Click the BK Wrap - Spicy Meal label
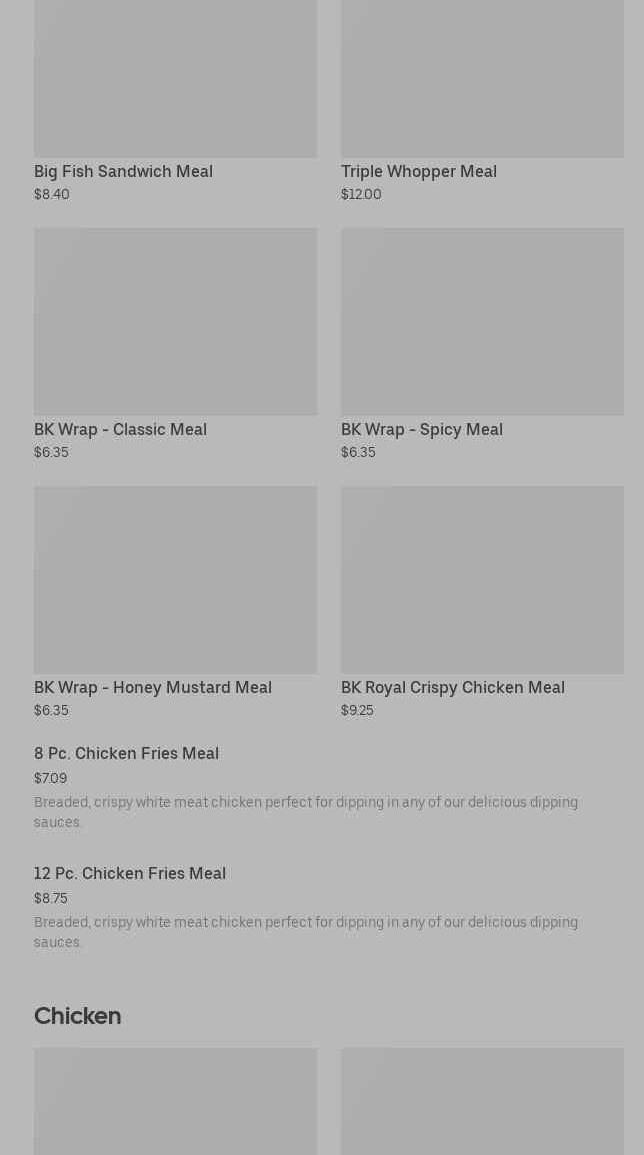Screen dimensions: 644x1155 (421, 430)
